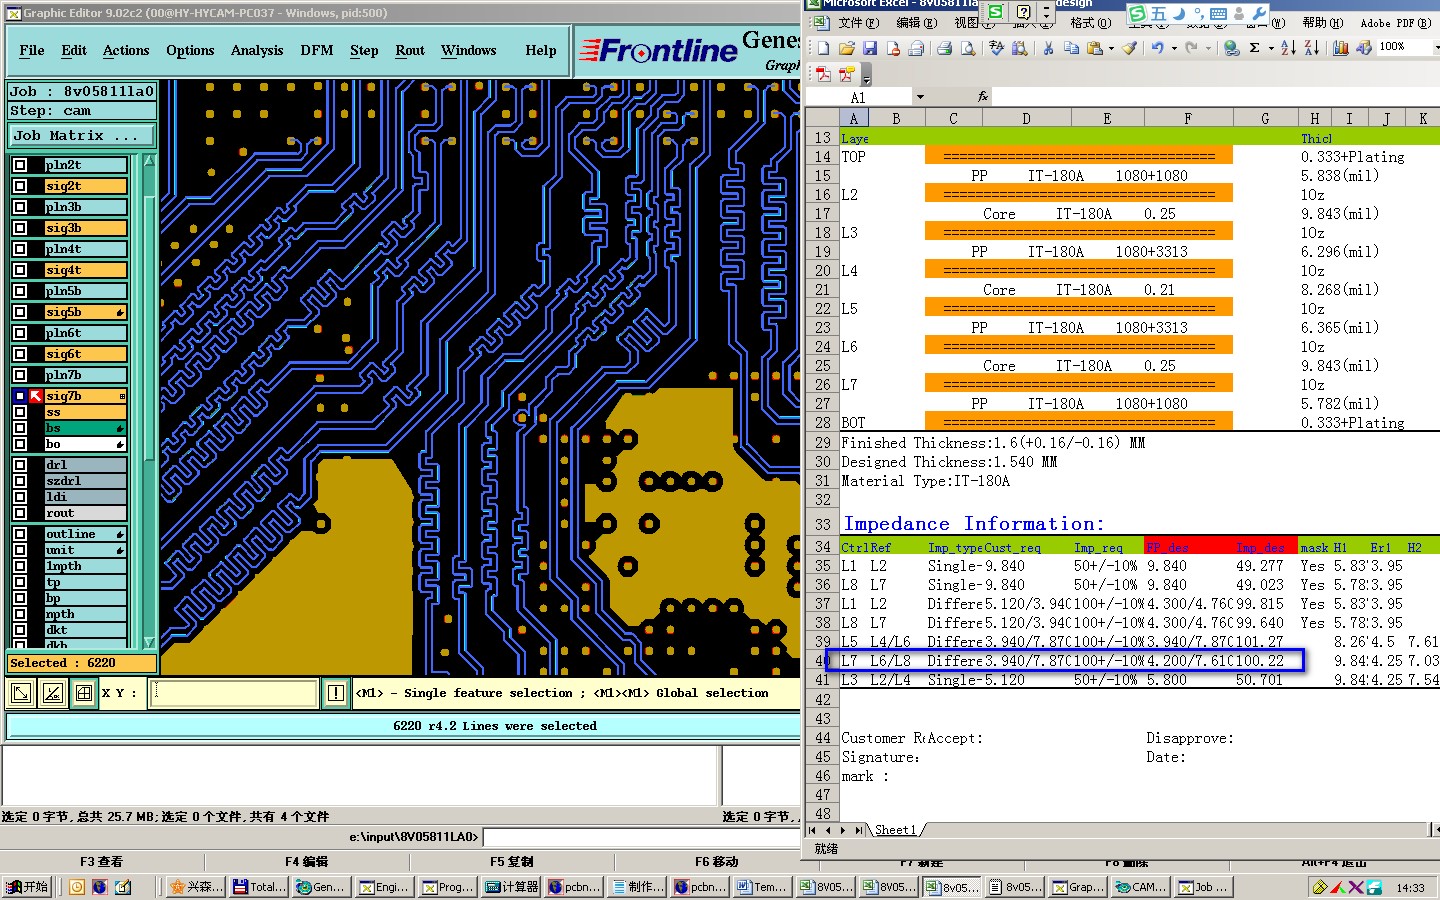The image size is (1440, 900).
Task: Click the Chart Wizard icon
Action: (x=1340, y=48)
